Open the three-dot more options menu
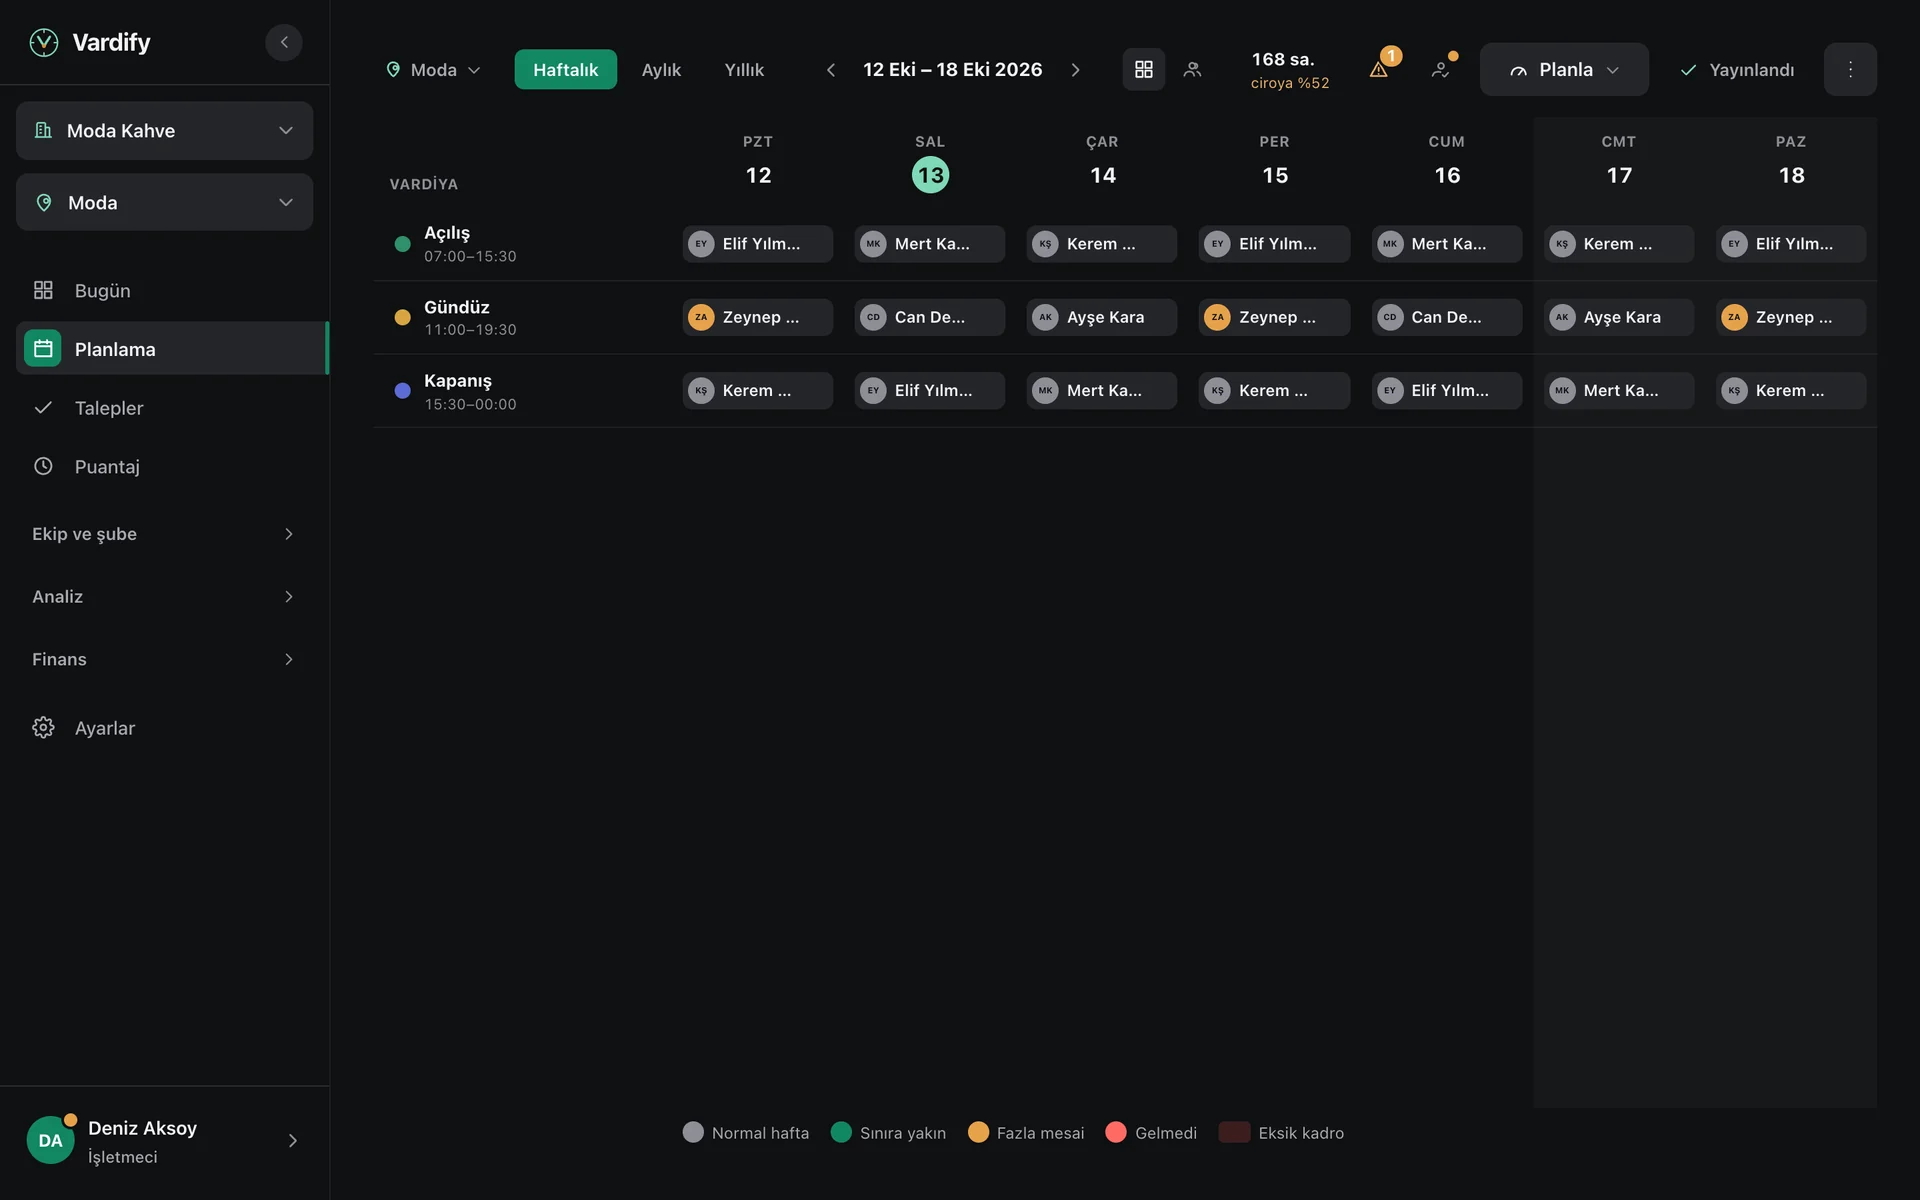 click(1850, 69)
